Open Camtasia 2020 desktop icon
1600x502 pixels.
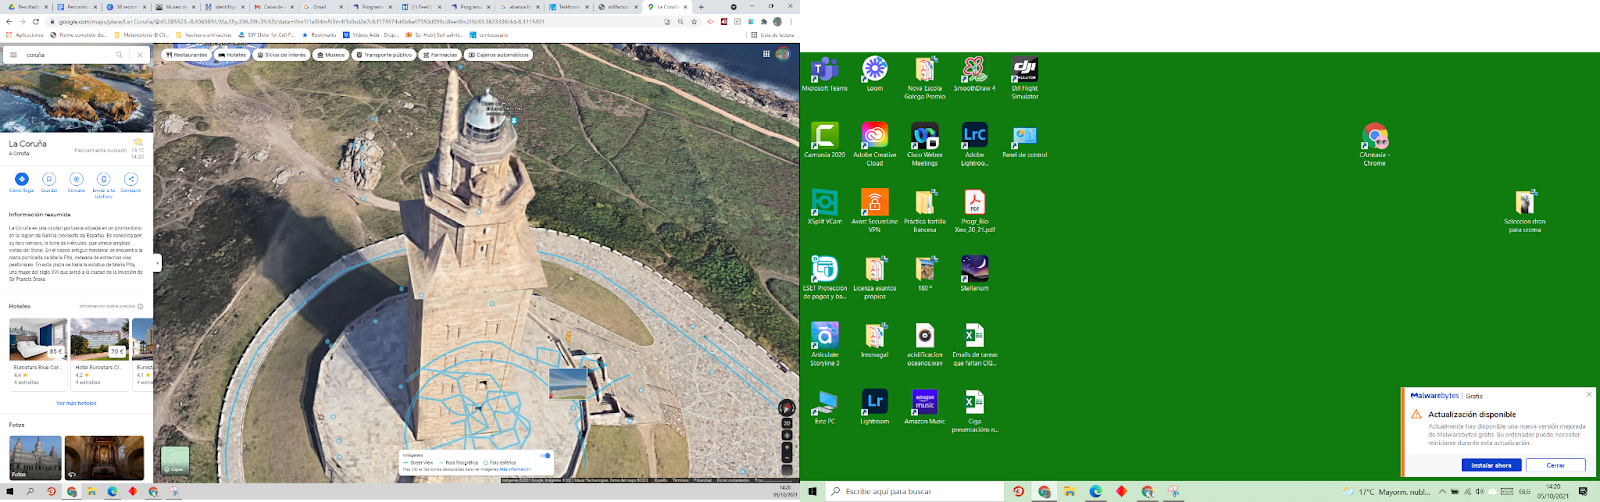(824, 140)
